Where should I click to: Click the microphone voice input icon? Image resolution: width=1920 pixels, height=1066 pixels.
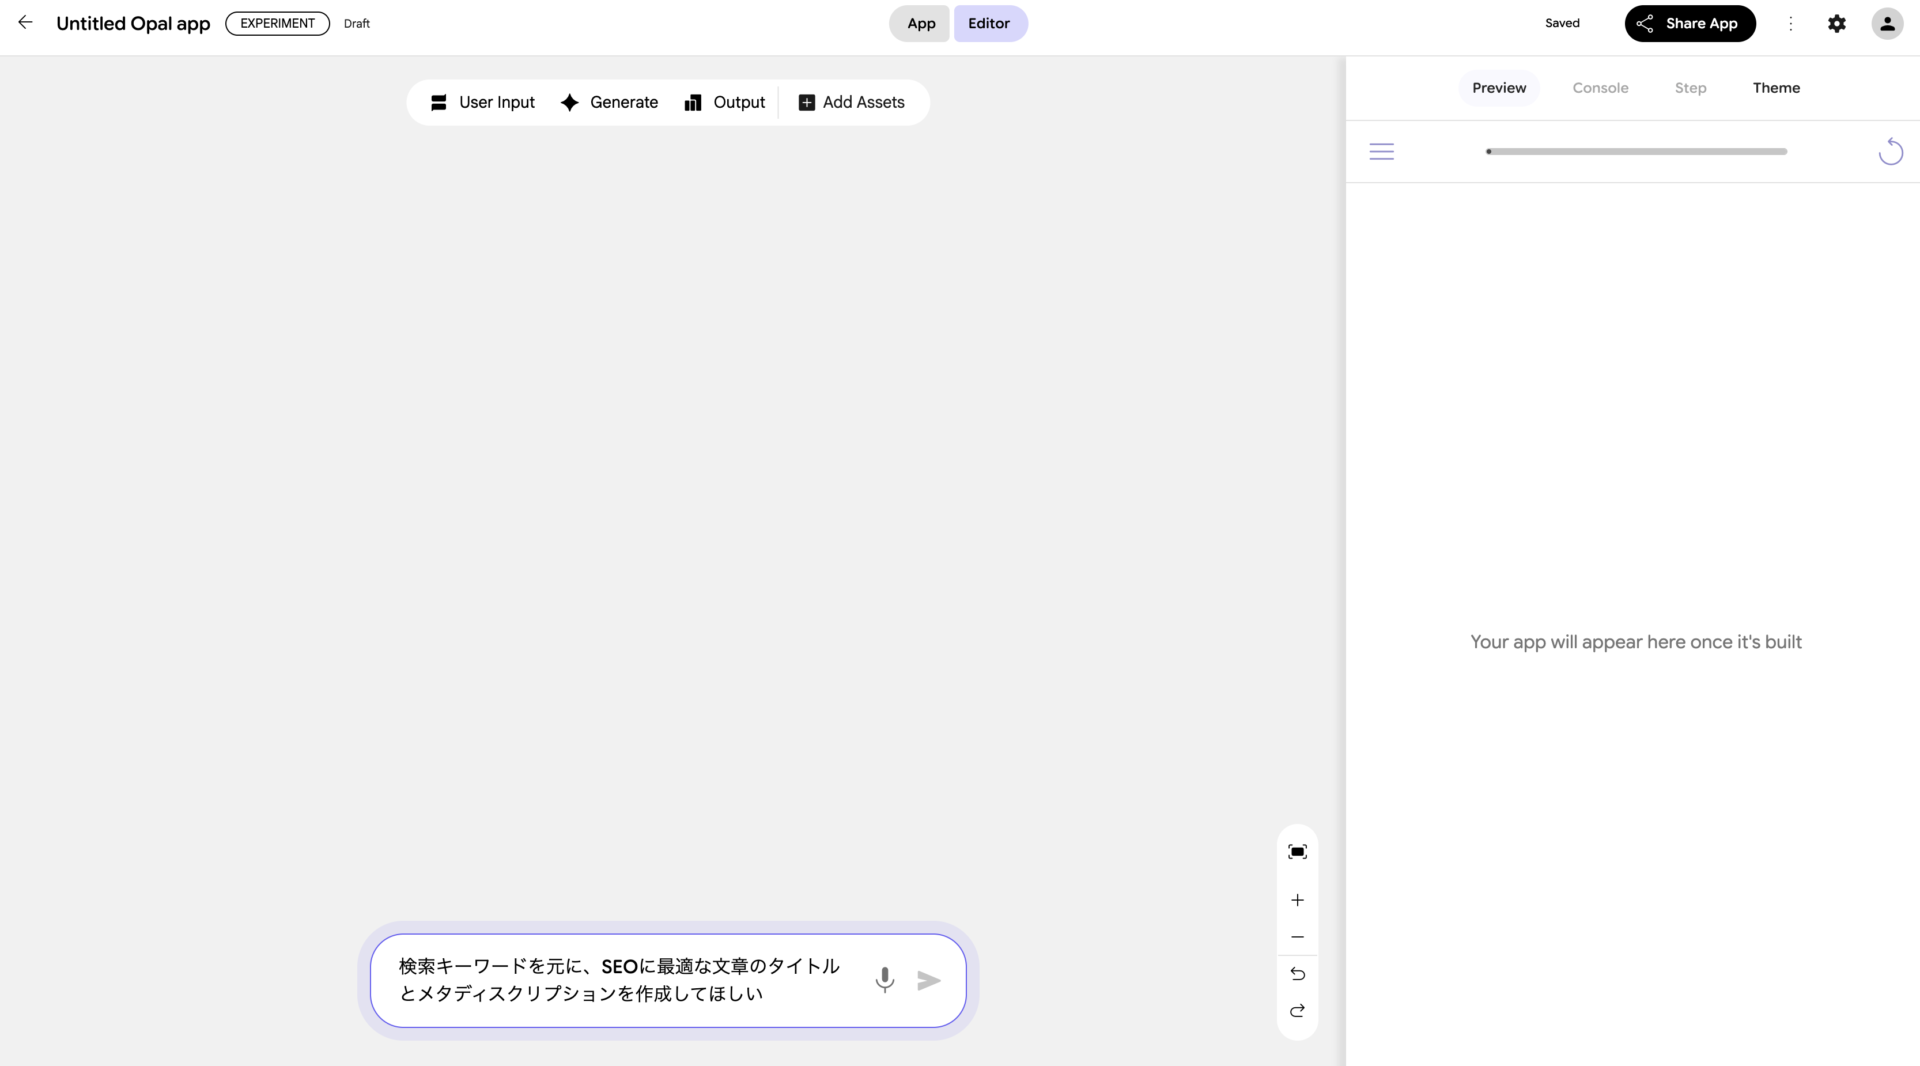pyautogui.click(x=884, y=979)
